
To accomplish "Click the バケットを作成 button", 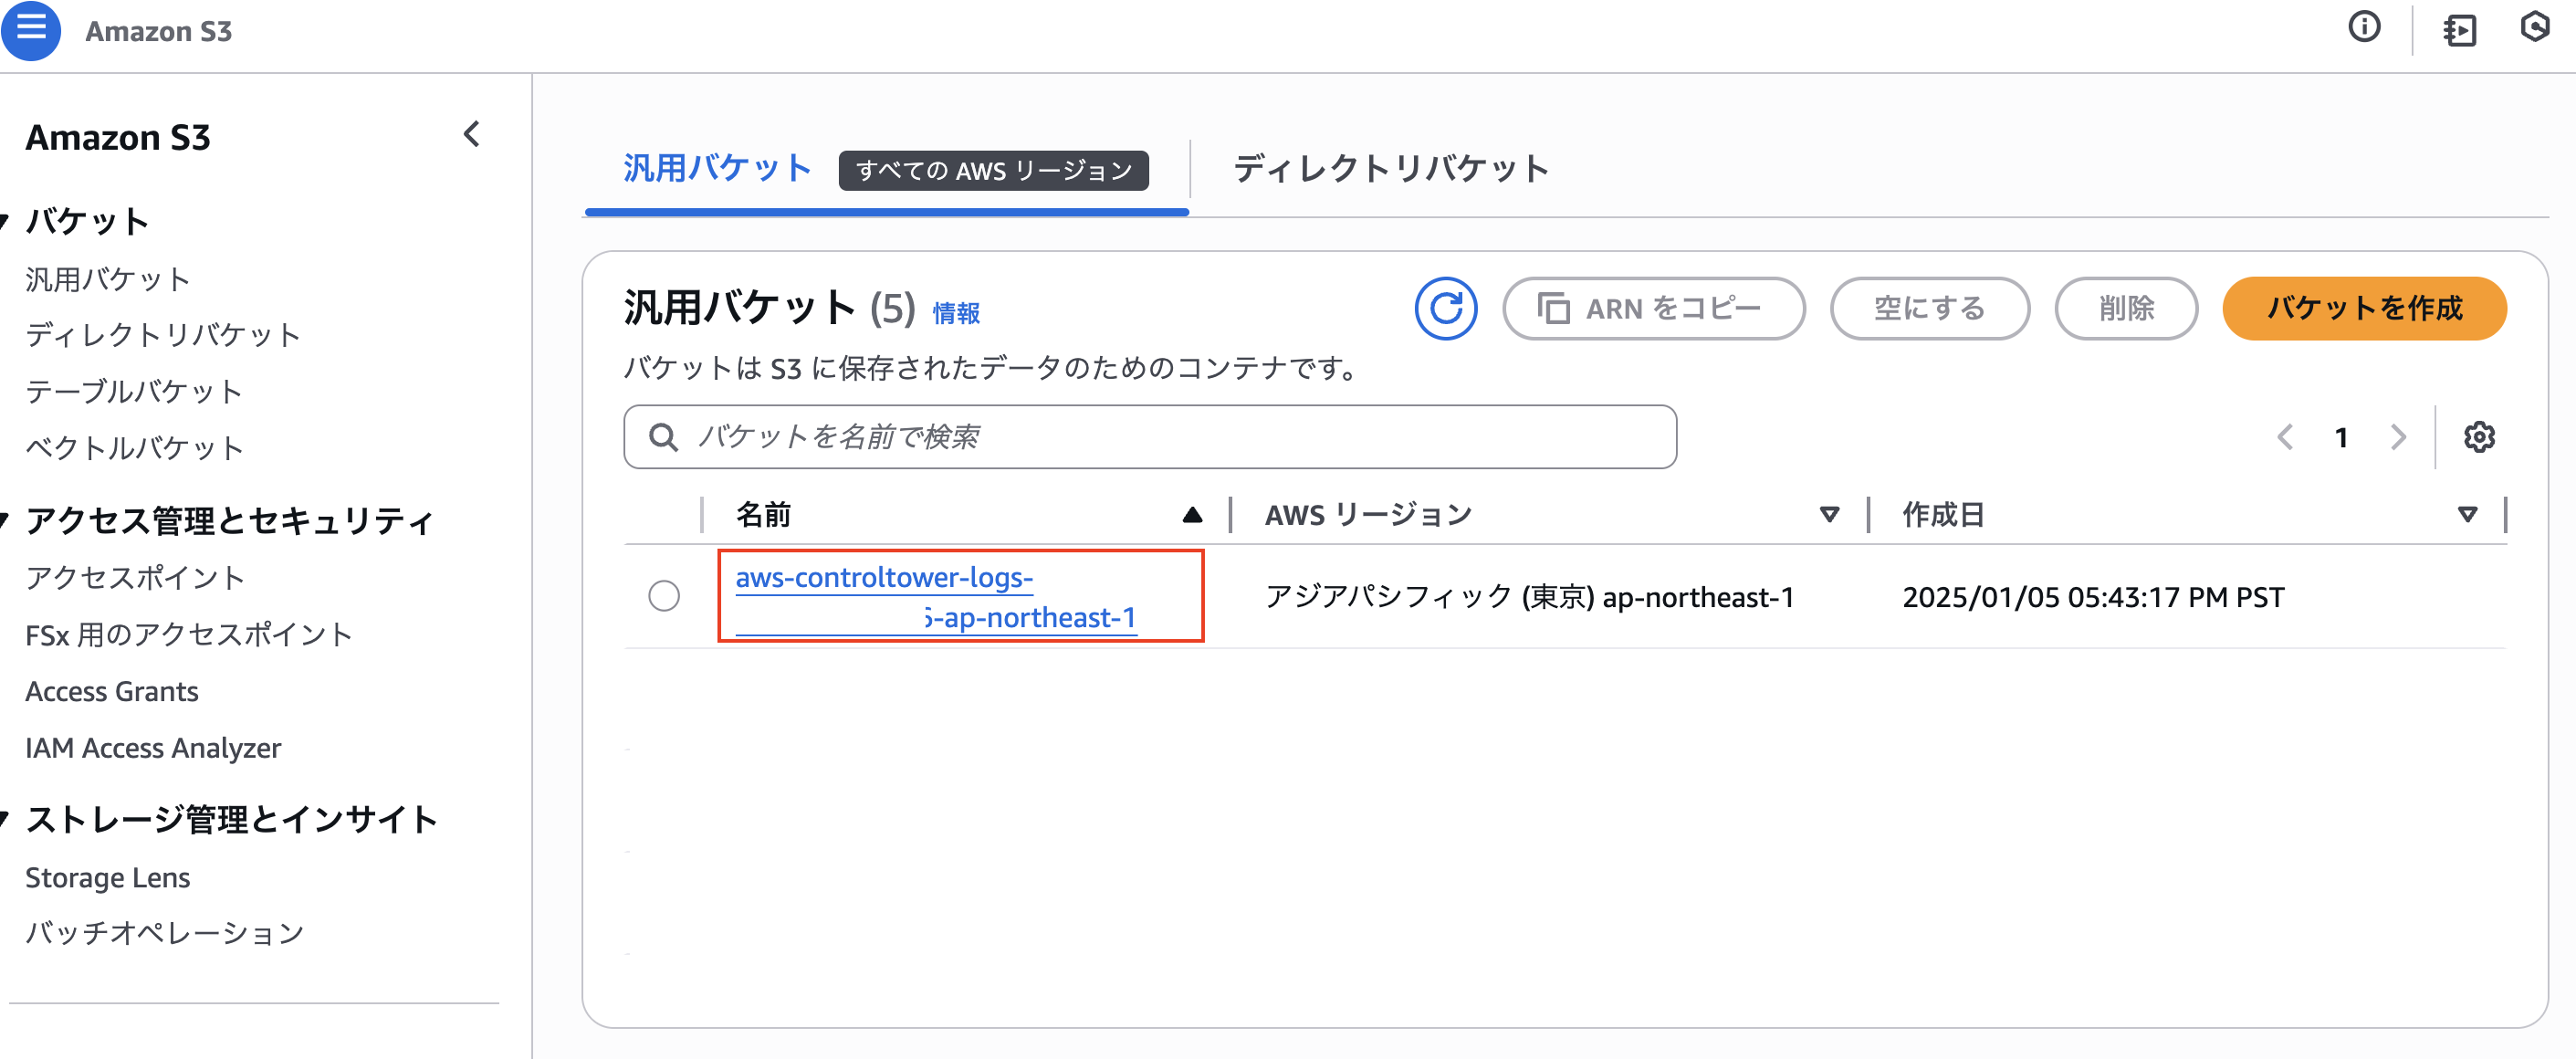I will (2364, 309).
